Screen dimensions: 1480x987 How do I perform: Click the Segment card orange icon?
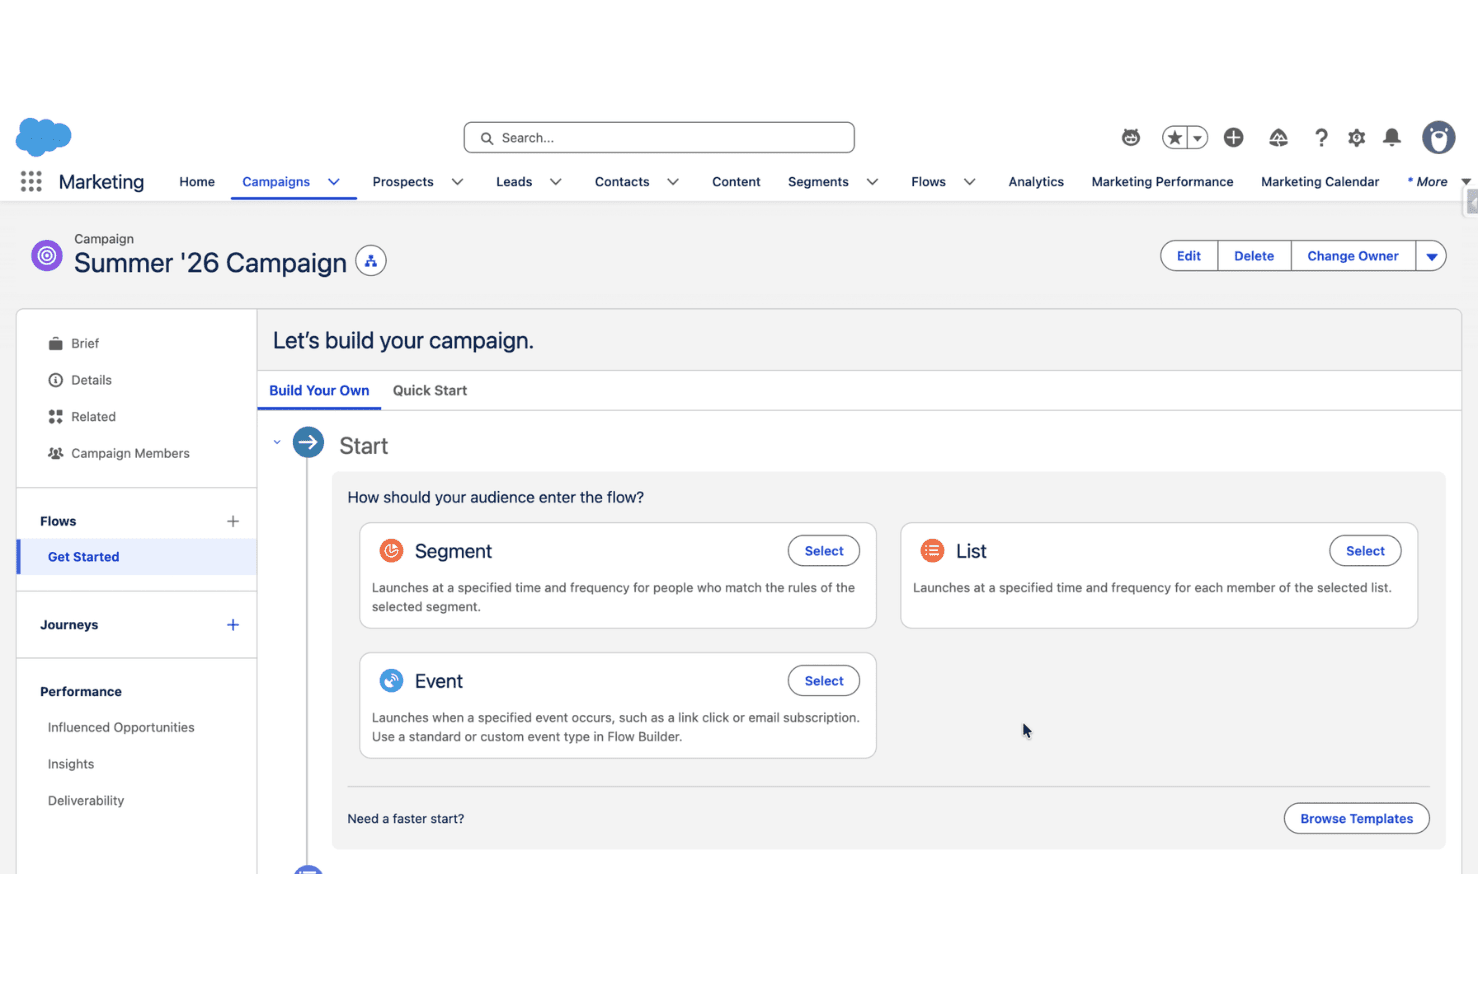(x=391, y=551)
